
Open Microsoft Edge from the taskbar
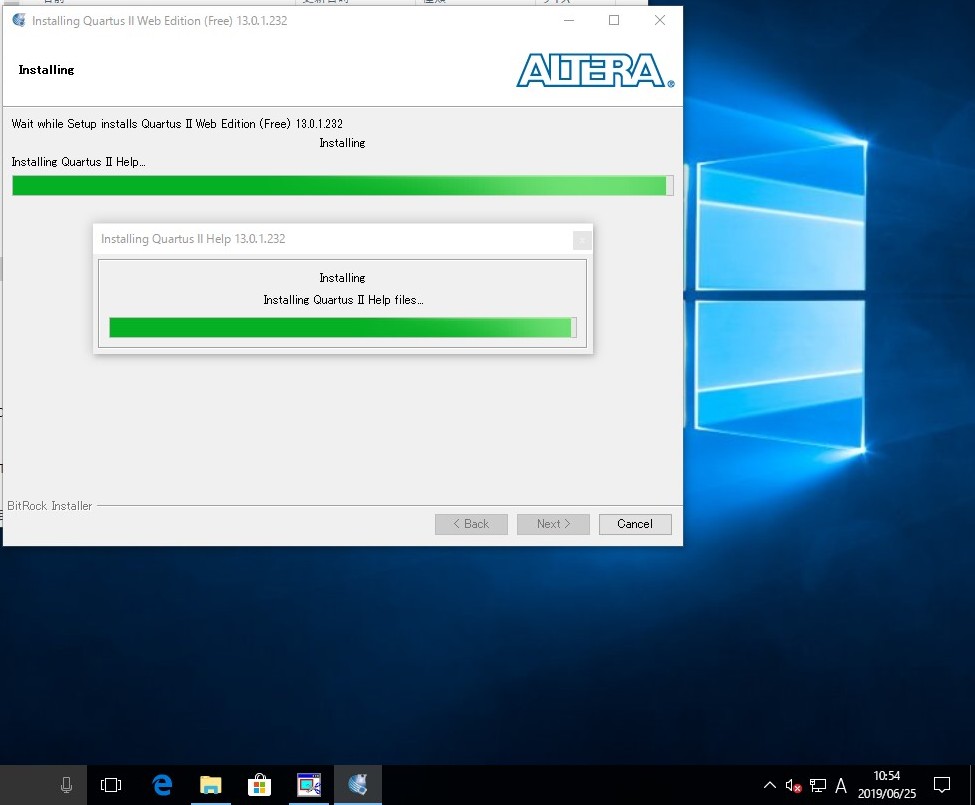(x=162, y=785)
